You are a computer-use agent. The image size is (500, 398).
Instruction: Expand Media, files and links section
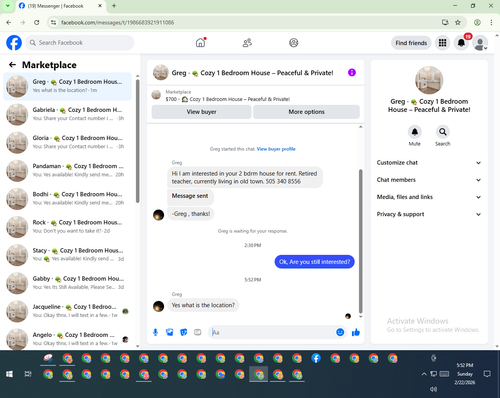pyautogui.click(x=429, y=197)
